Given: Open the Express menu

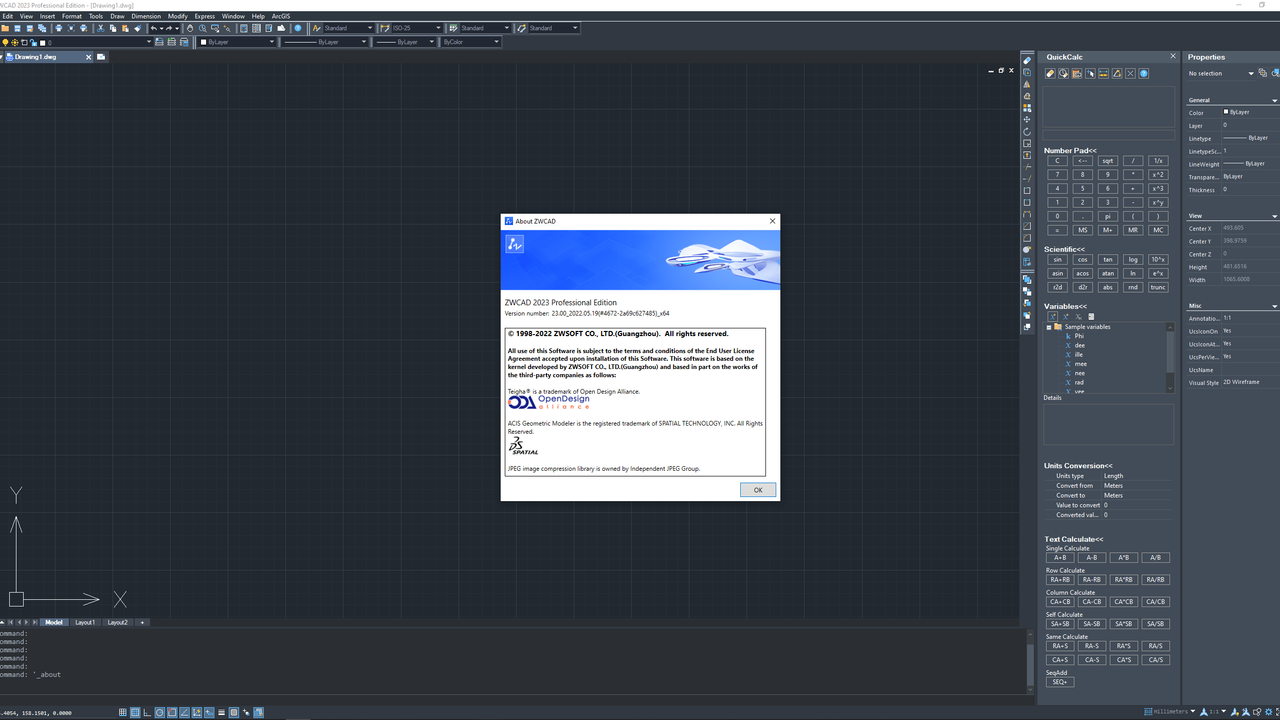Looking at the screenshot, I should pyautogui.click(x=205, y=16).
